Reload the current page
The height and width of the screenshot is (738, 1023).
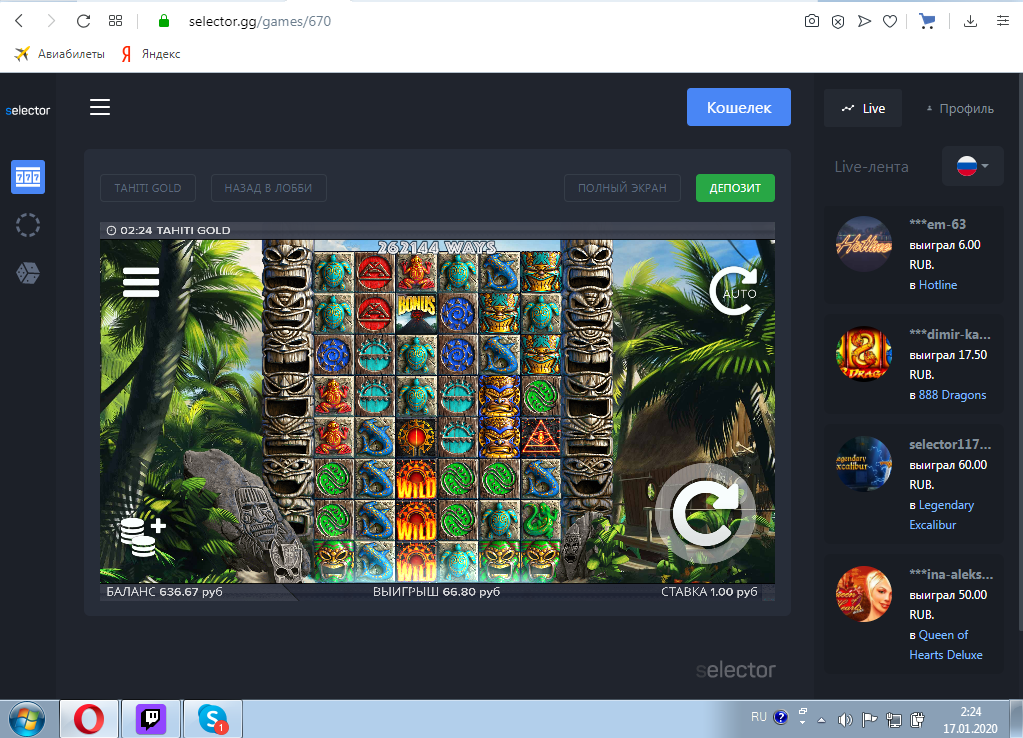83,21
